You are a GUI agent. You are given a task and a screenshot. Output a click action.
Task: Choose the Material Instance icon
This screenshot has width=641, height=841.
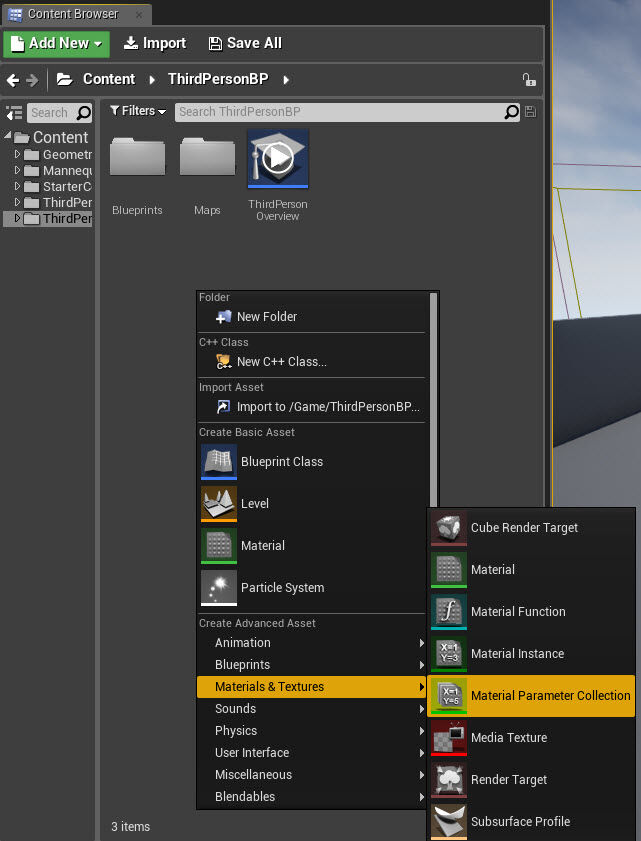[449, 654]
